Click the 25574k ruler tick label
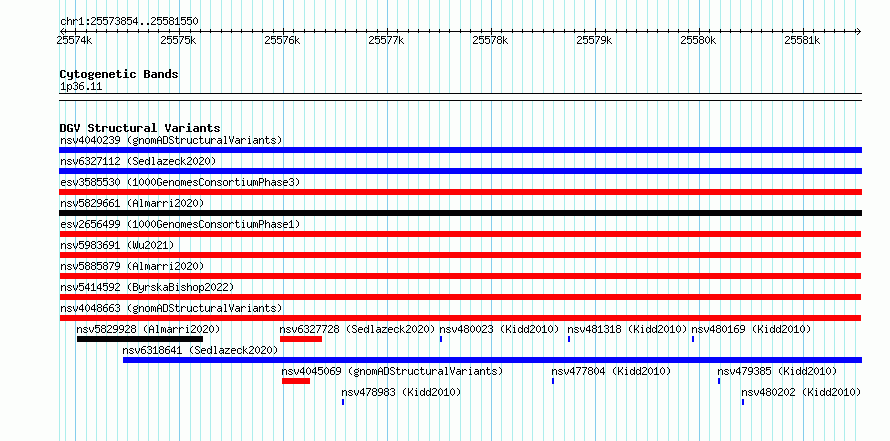Viewport: 890px width, 441px height. coord(74,40)
